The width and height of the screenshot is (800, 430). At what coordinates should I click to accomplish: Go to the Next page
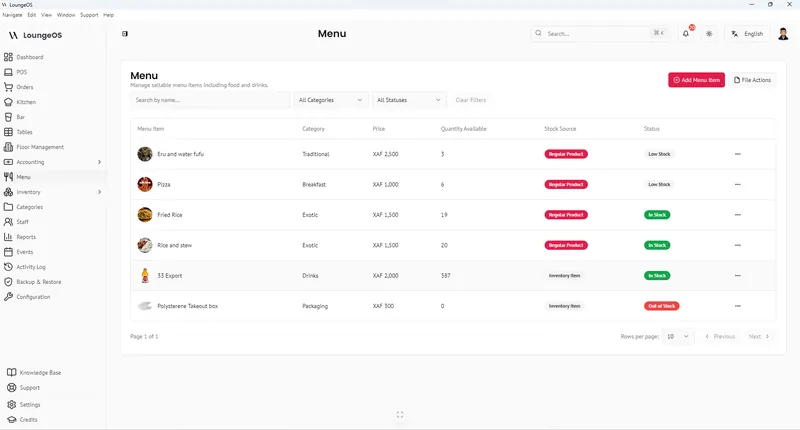click(759, 336)
